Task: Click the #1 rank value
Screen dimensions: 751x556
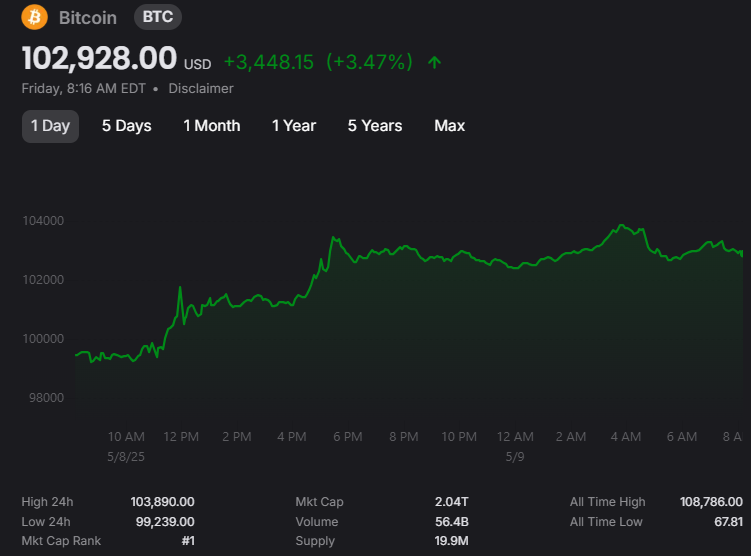Action: pos(188,541)
